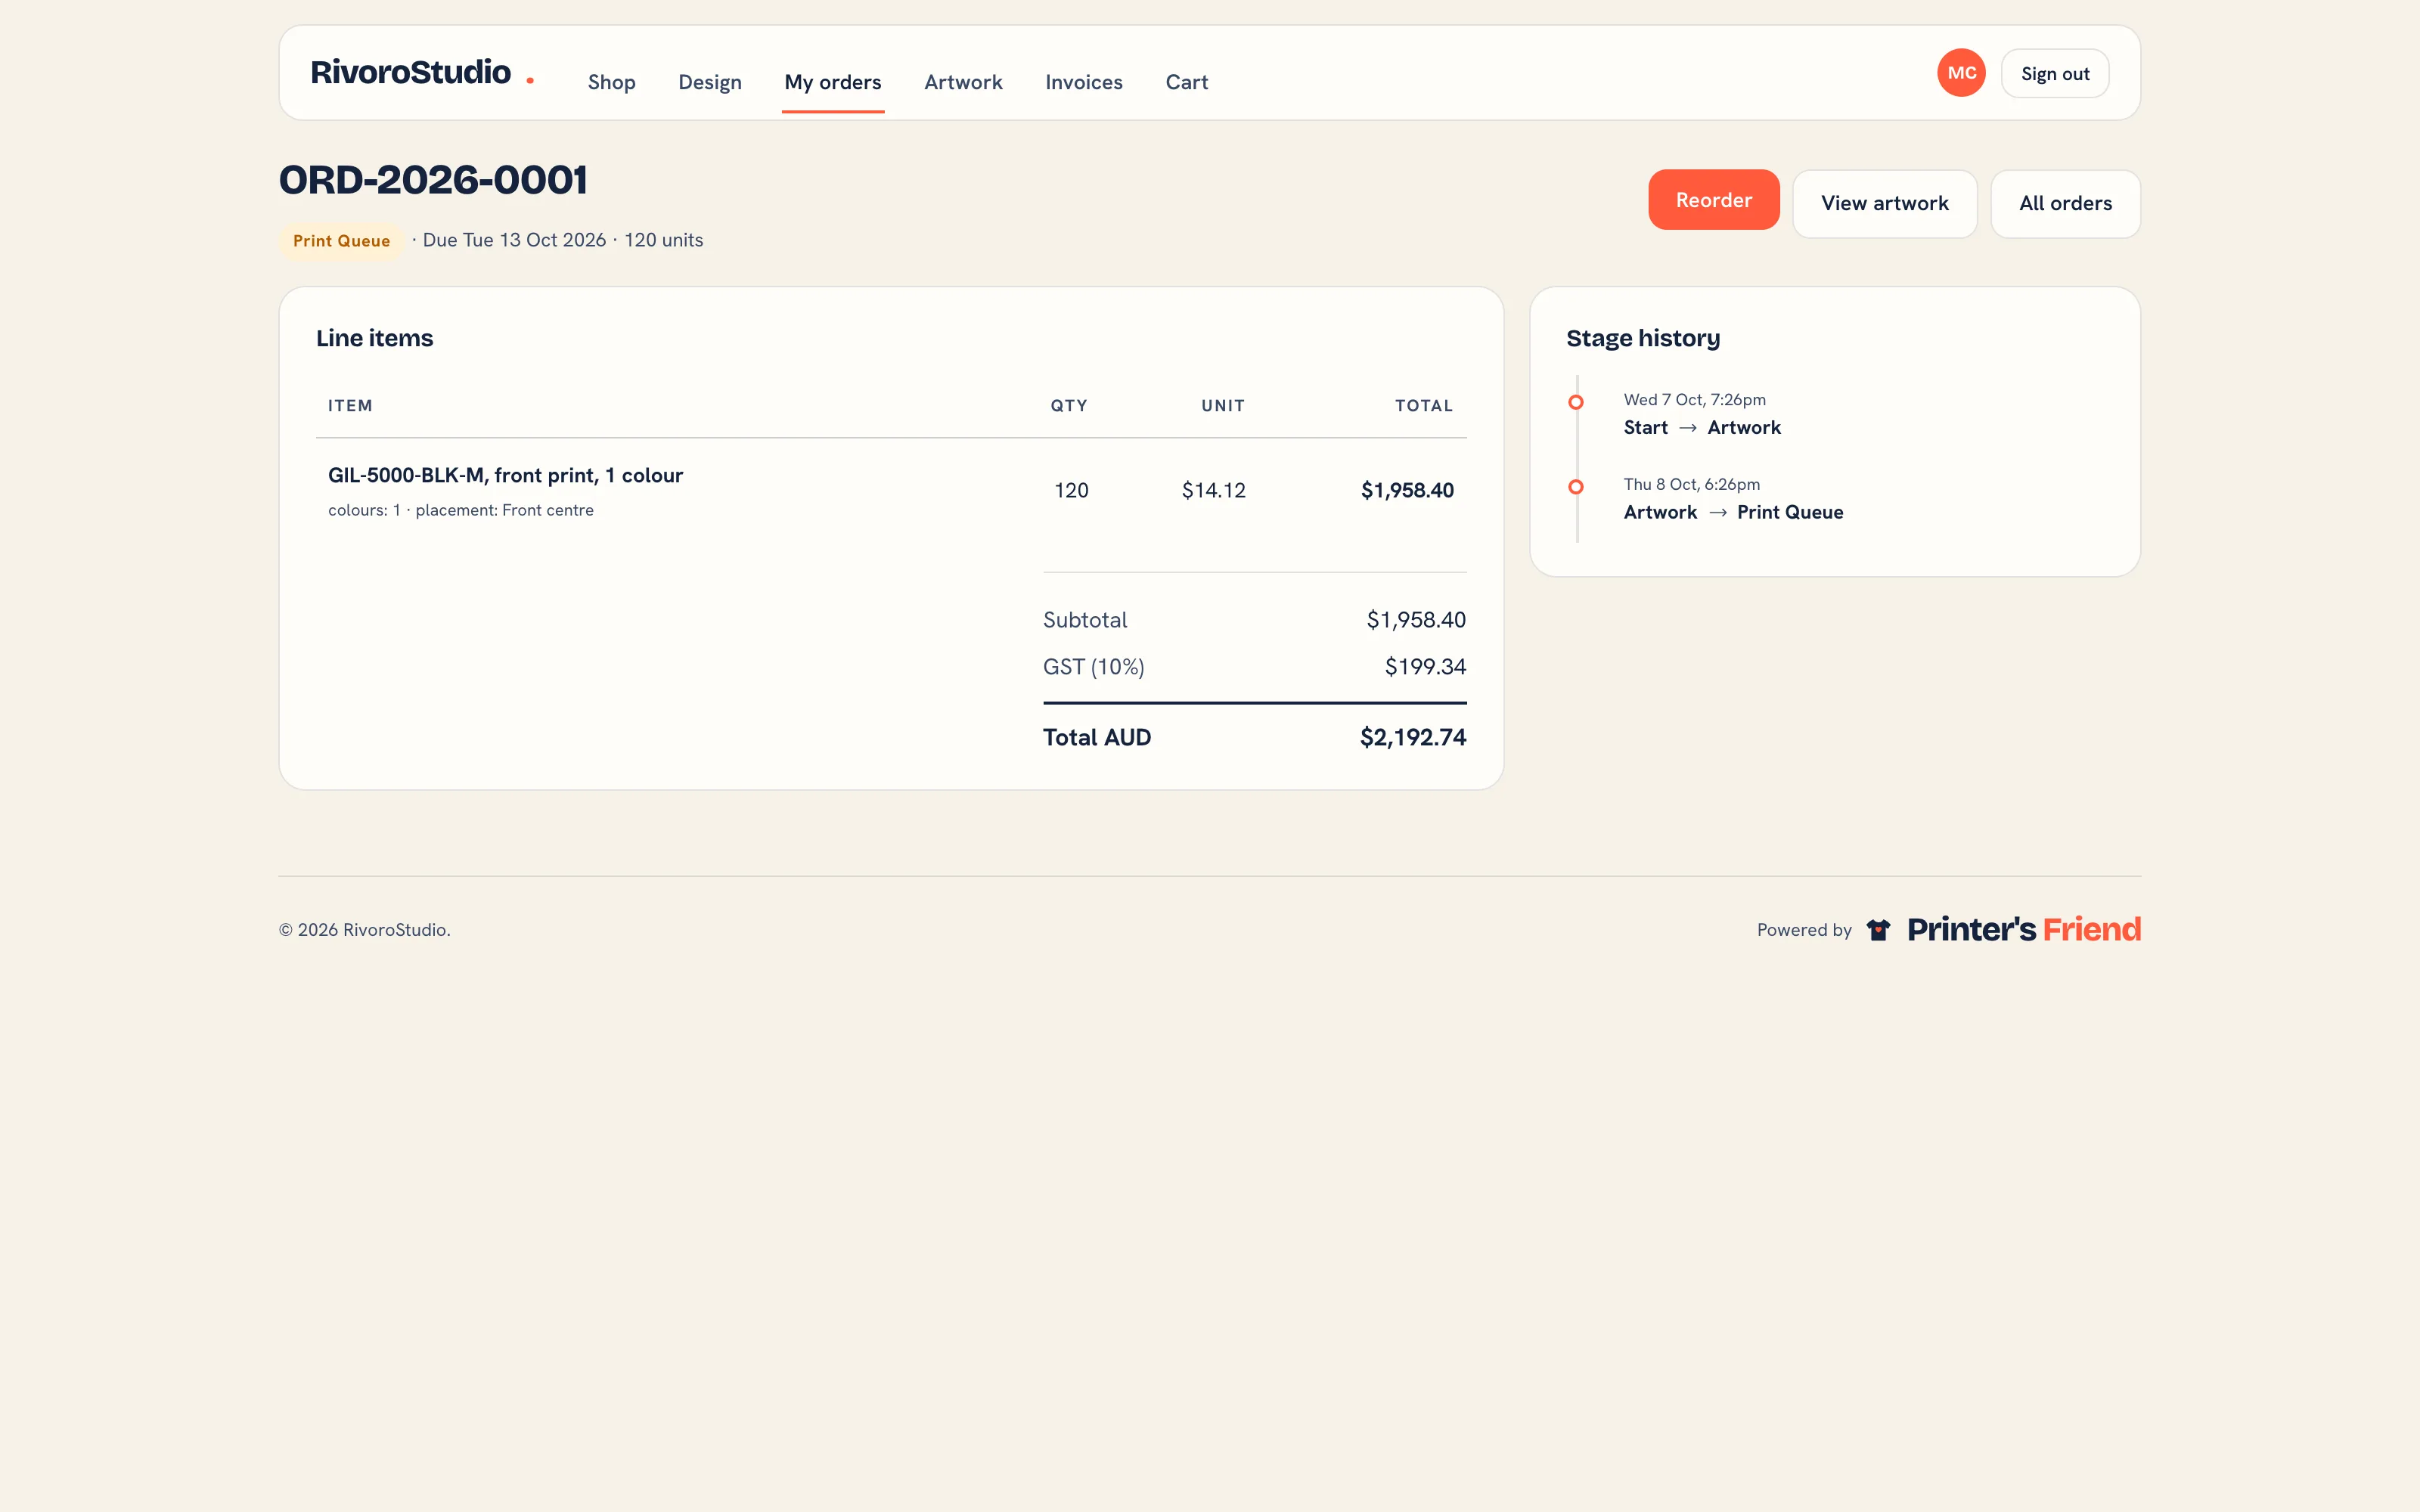The width and height of the screenshot is (2420, 1512).
Task: Click the quantity cell '120' in the table
Action: coord(1071,490)
